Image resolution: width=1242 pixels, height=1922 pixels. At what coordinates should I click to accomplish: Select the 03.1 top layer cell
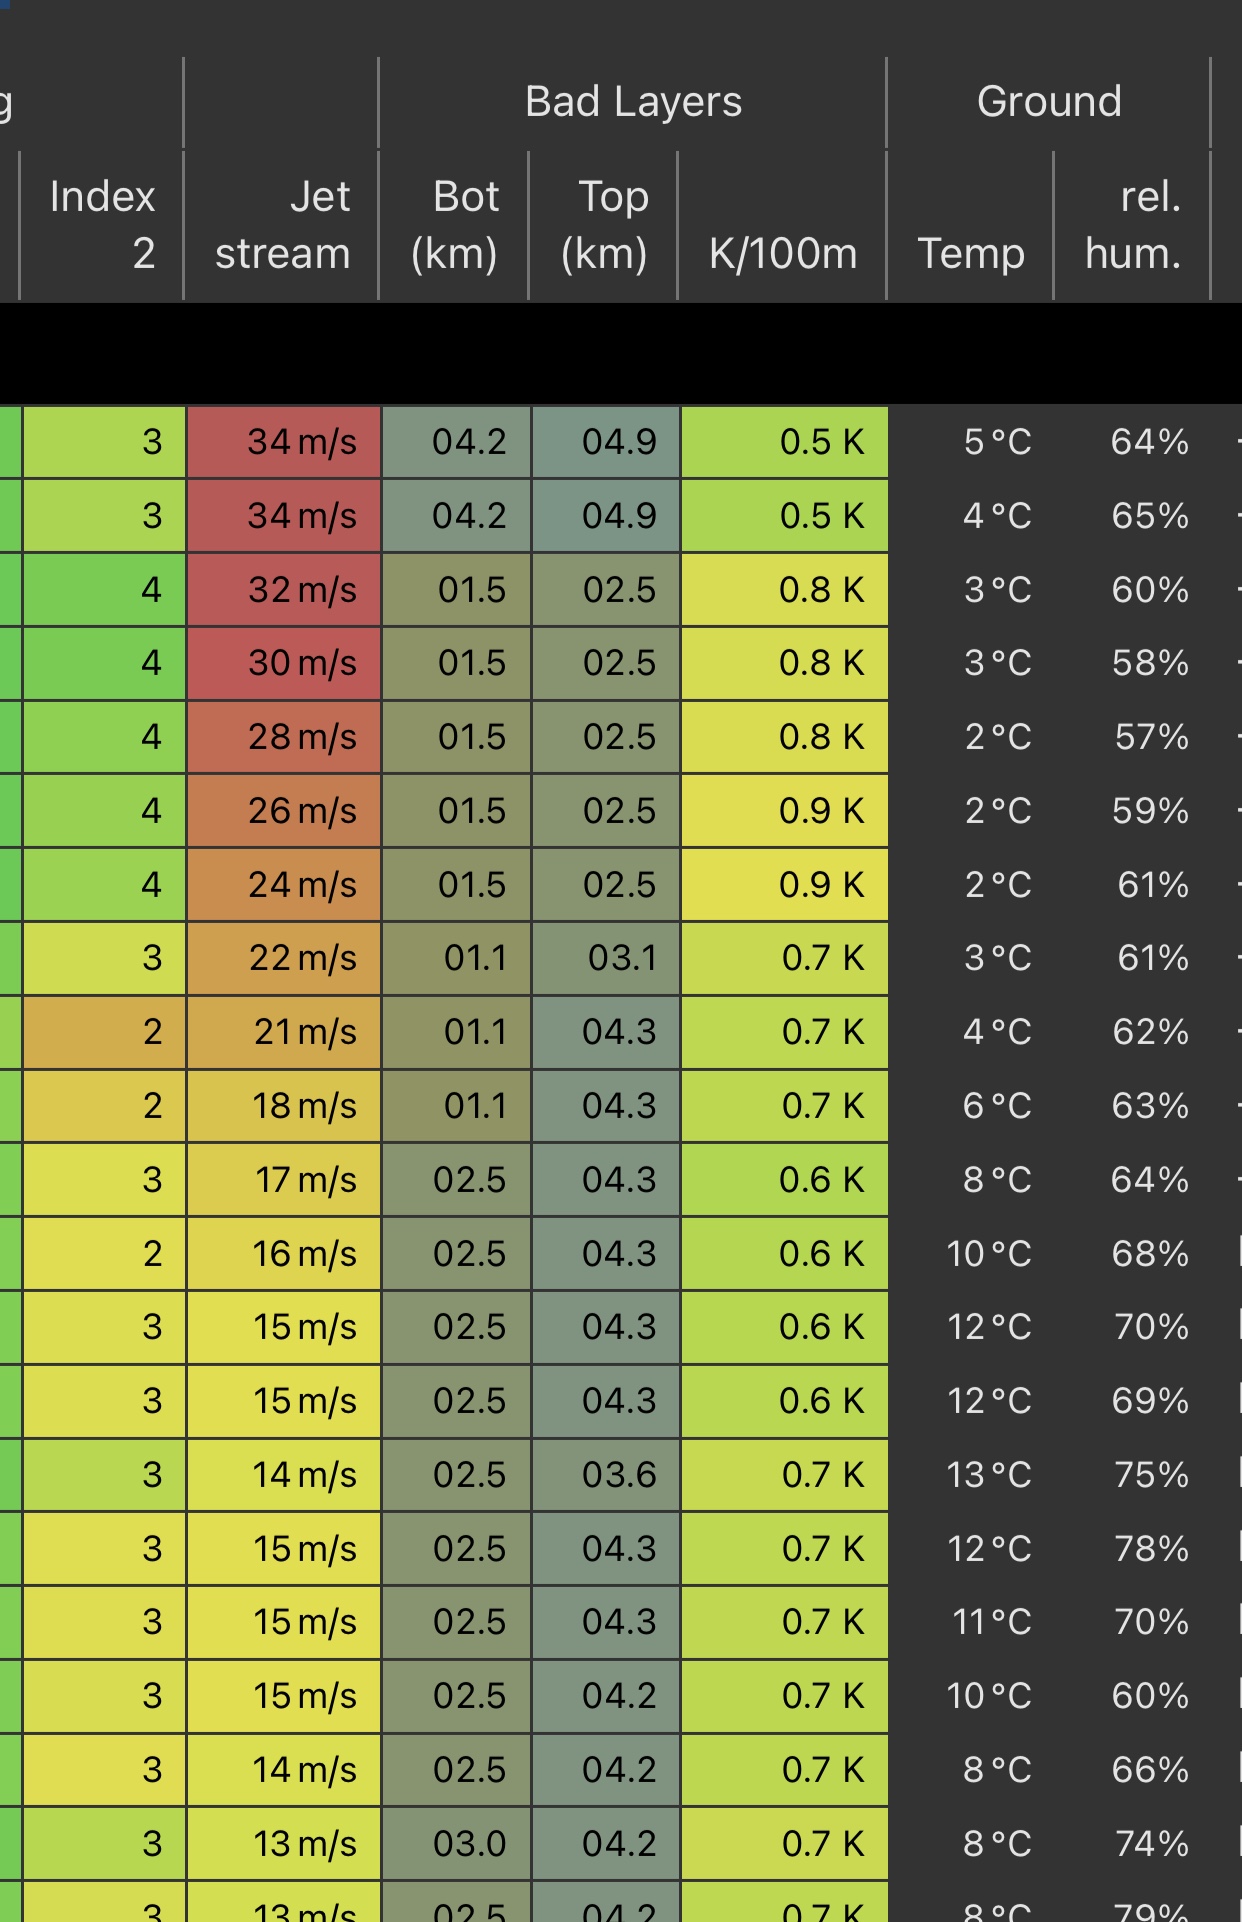tap(607, 958)
